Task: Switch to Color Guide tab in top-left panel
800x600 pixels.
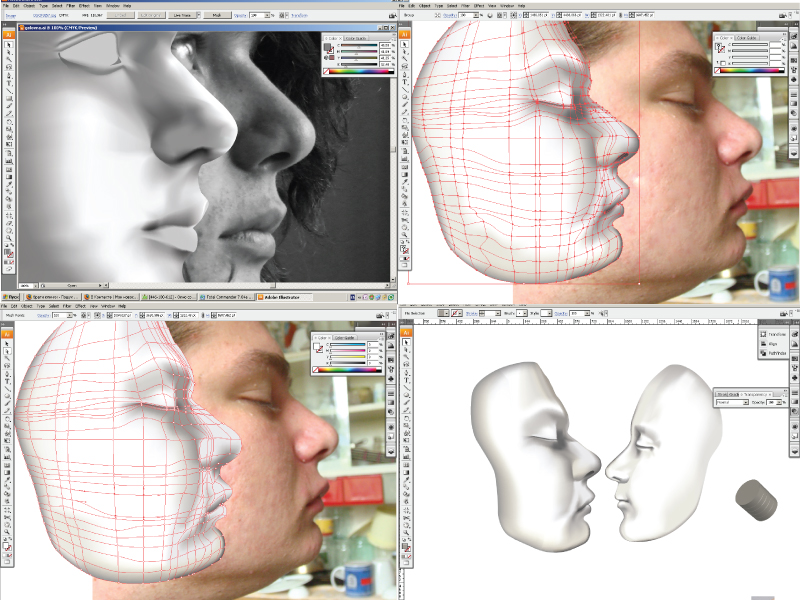Action: [x=356, y=37]
